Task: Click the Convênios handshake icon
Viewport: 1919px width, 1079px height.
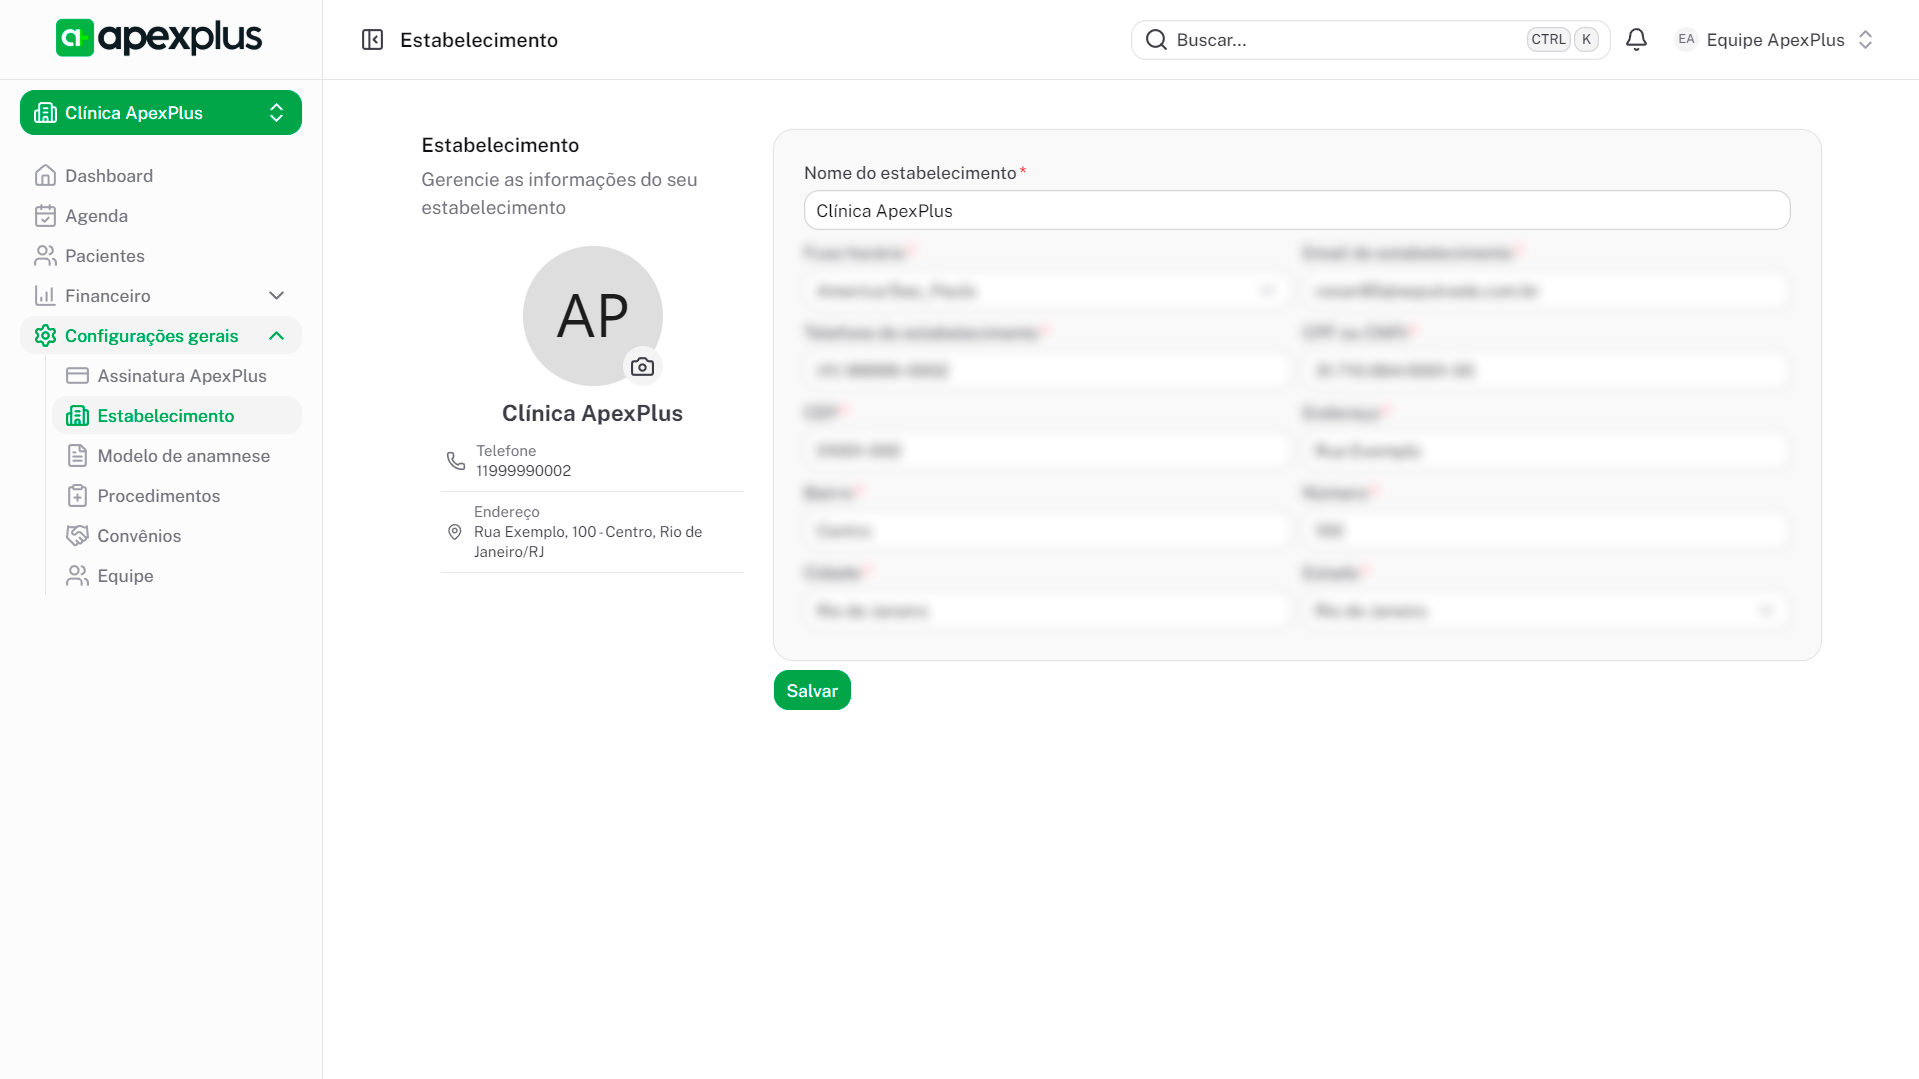Action: [77, 536]
